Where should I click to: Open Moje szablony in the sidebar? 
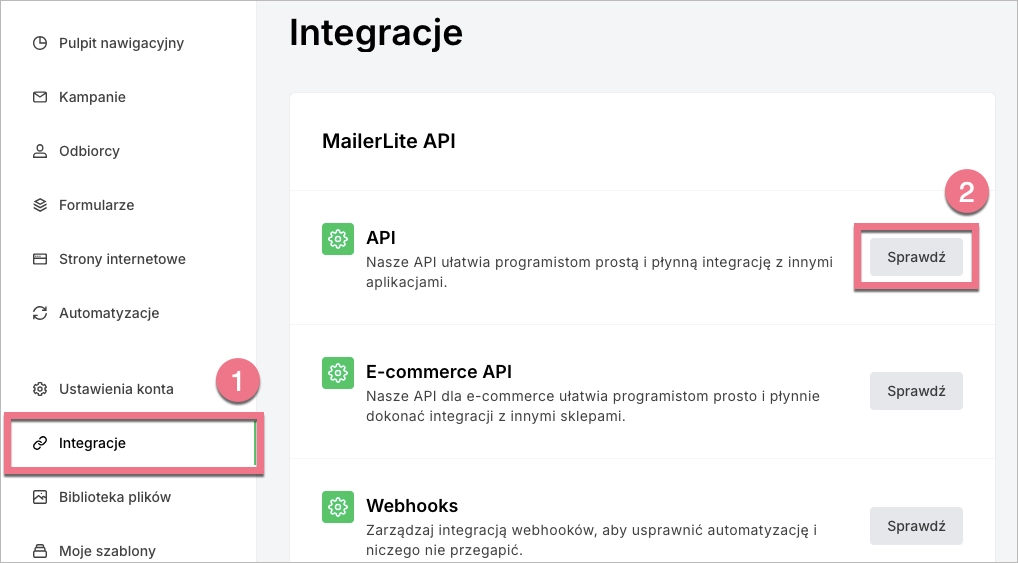pyautogui.click(x=107, y=551)
